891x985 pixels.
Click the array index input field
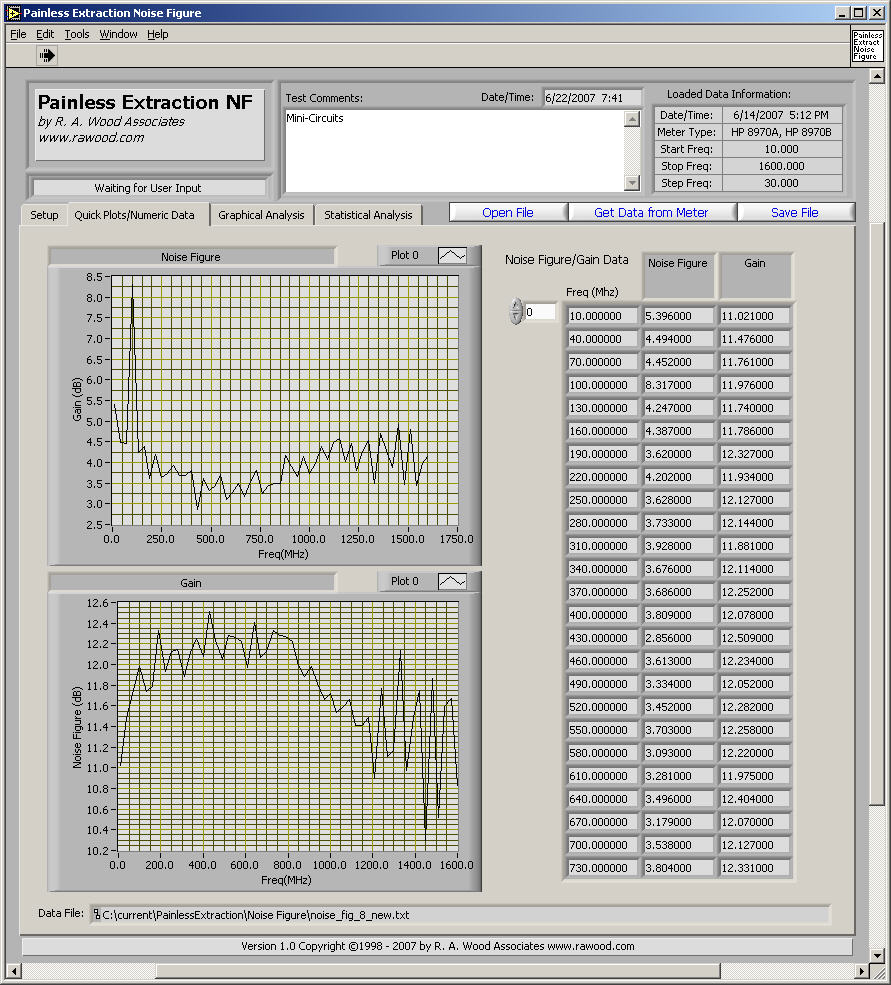tap(540, 312)
